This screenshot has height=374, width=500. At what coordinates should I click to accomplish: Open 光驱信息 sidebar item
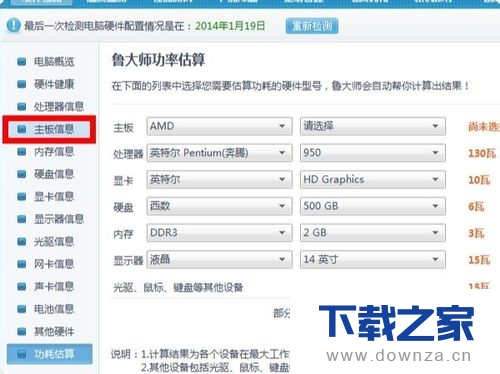[x=54, y=241]
